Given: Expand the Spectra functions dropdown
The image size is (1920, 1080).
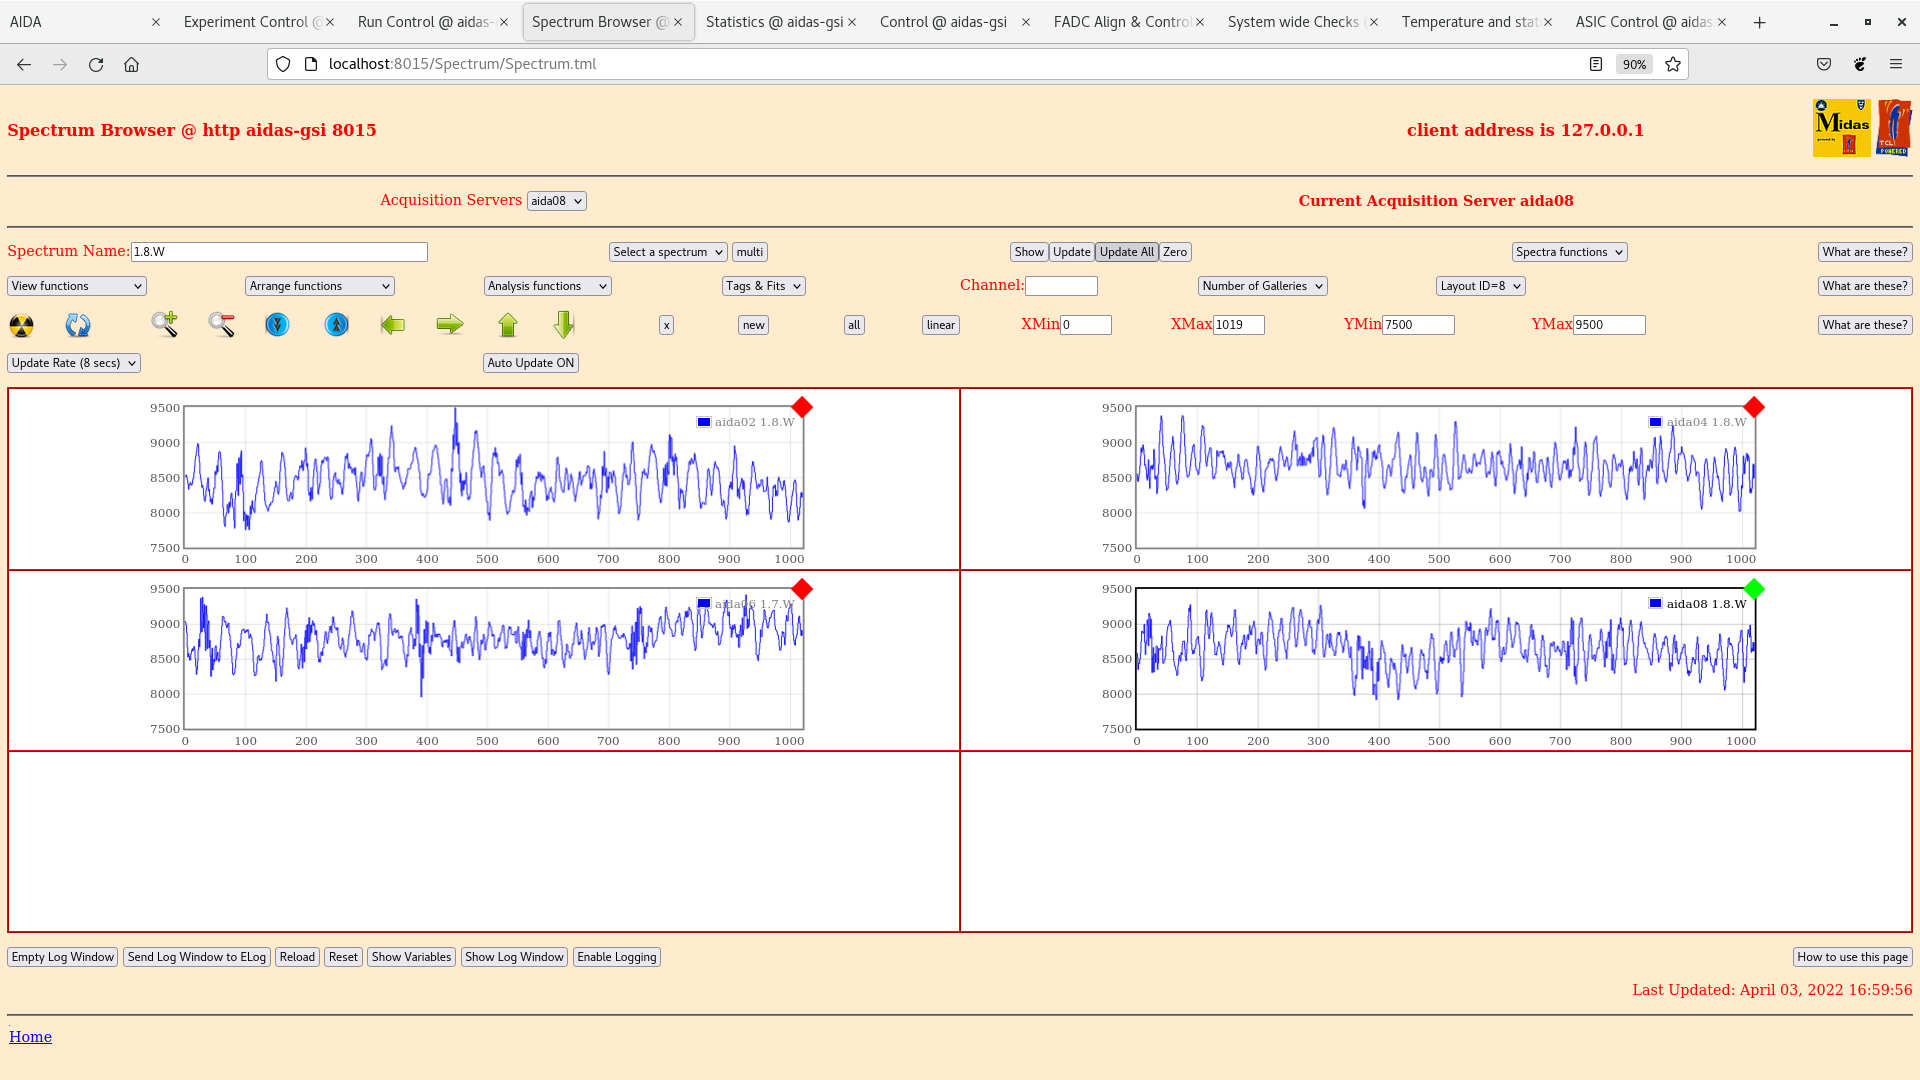Looking at the screenshot, I should point(1570,252).
